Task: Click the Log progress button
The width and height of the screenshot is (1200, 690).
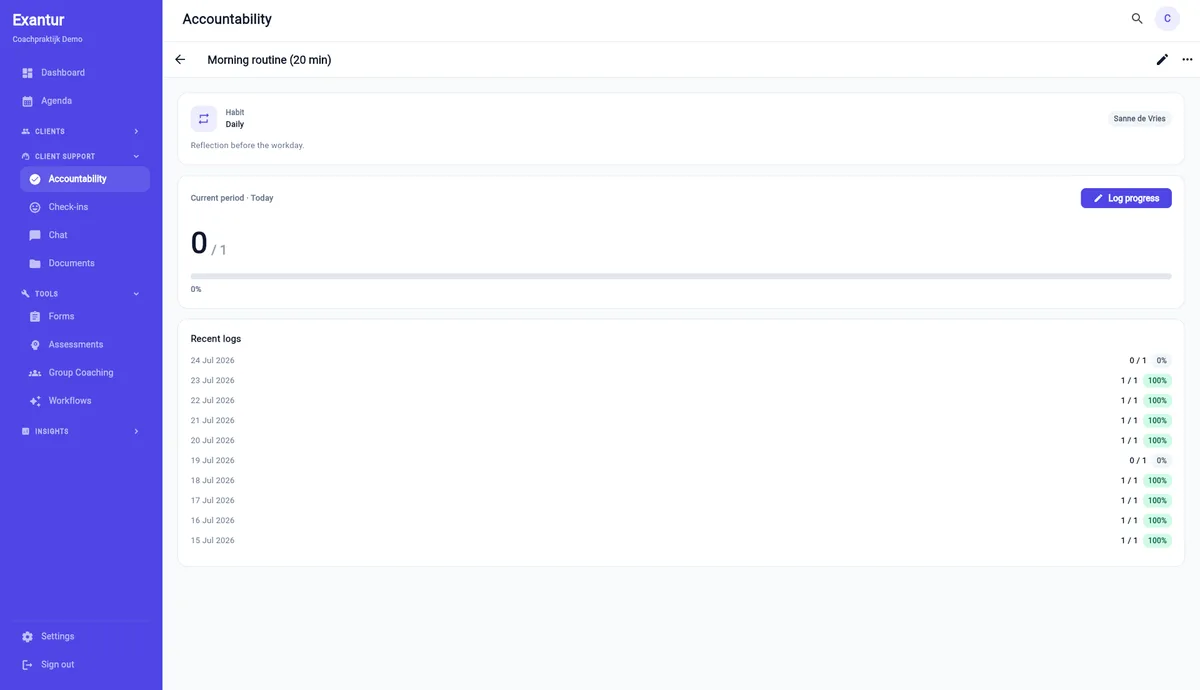Action: coord(1126,198)
